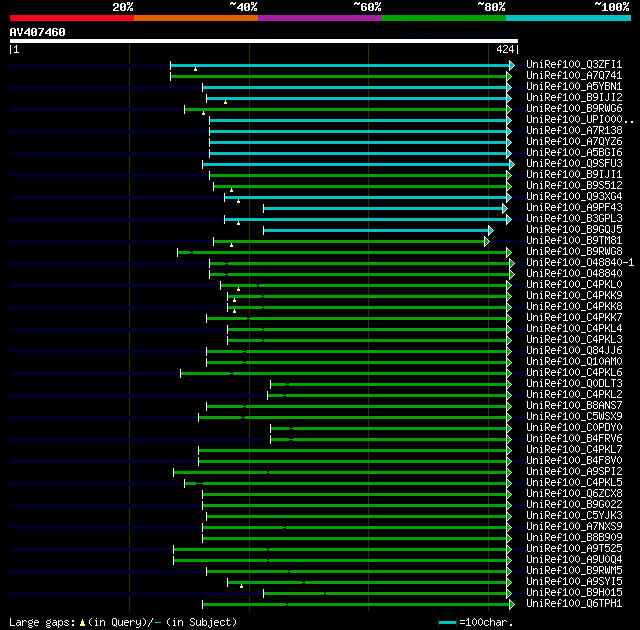640x630 pixels.
Task: Open the UniRef100_B9RWM5 hit
Action: point(574,571)
